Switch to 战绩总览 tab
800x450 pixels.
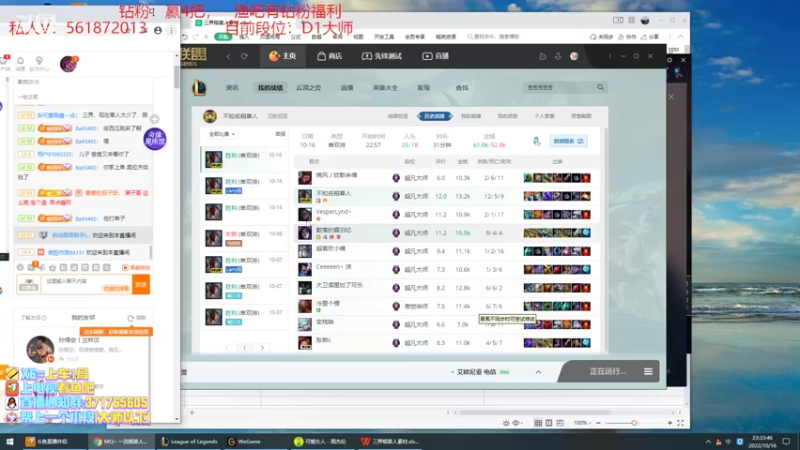(397, 116)
